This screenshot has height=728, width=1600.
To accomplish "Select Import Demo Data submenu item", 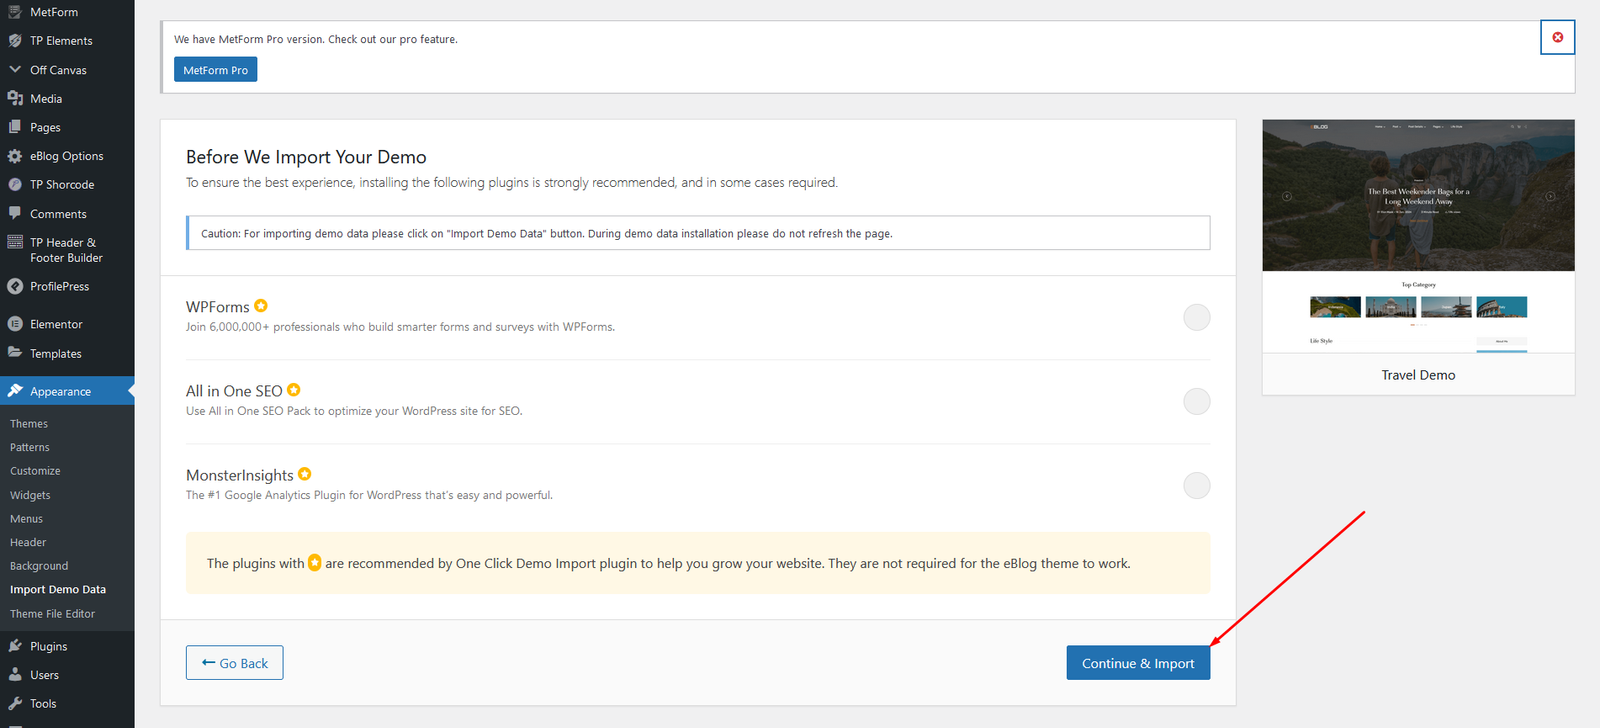I will point(58,590).
